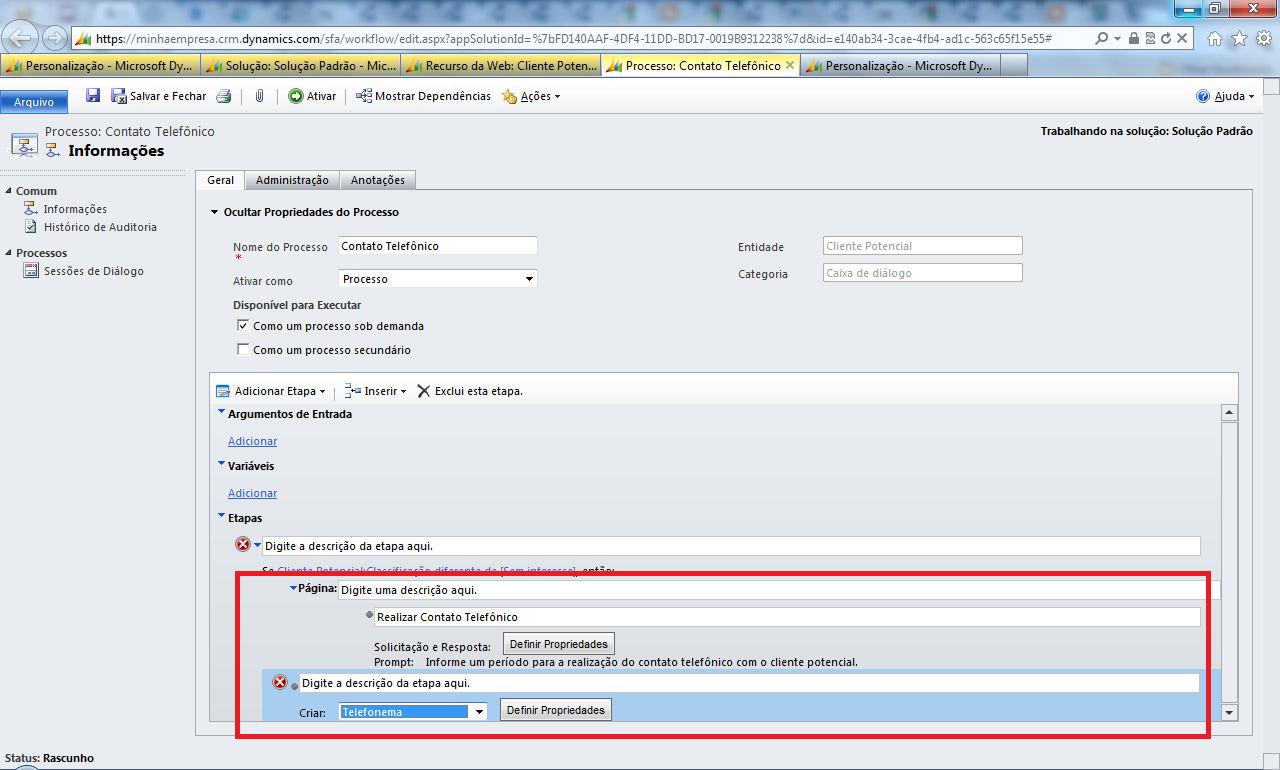
Task: Click the print icon in toolbar
Action: pyautogui.click(x=224, y=96)
